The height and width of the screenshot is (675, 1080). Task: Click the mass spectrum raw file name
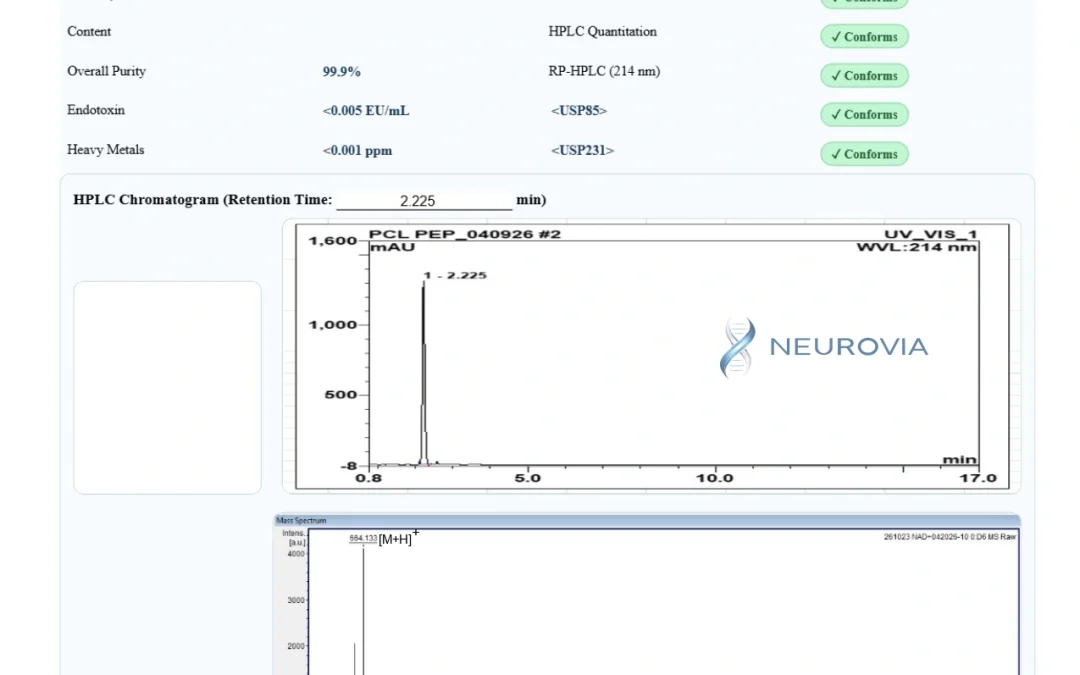point(950,537)
